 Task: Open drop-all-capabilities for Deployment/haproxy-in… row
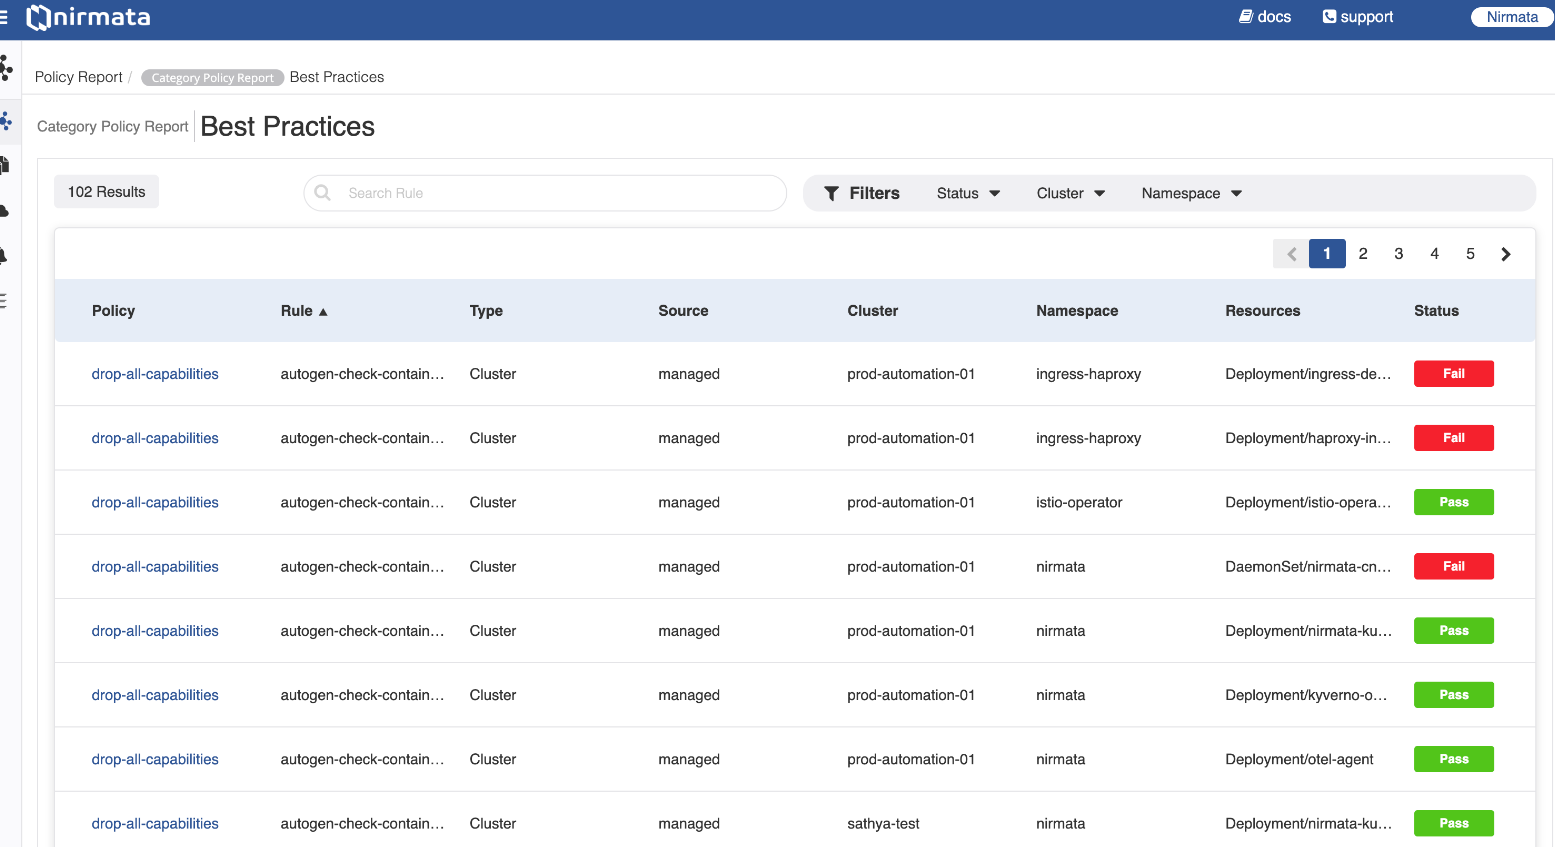pos(155,438)
